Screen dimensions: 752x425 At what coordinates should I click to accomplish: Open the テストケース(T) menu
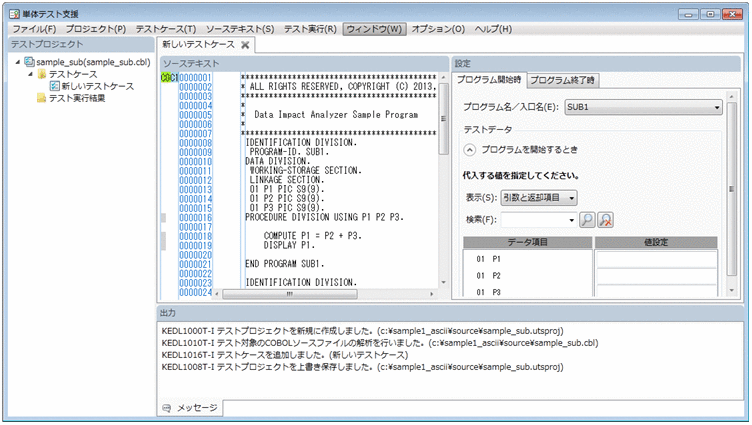click(166, 29)
